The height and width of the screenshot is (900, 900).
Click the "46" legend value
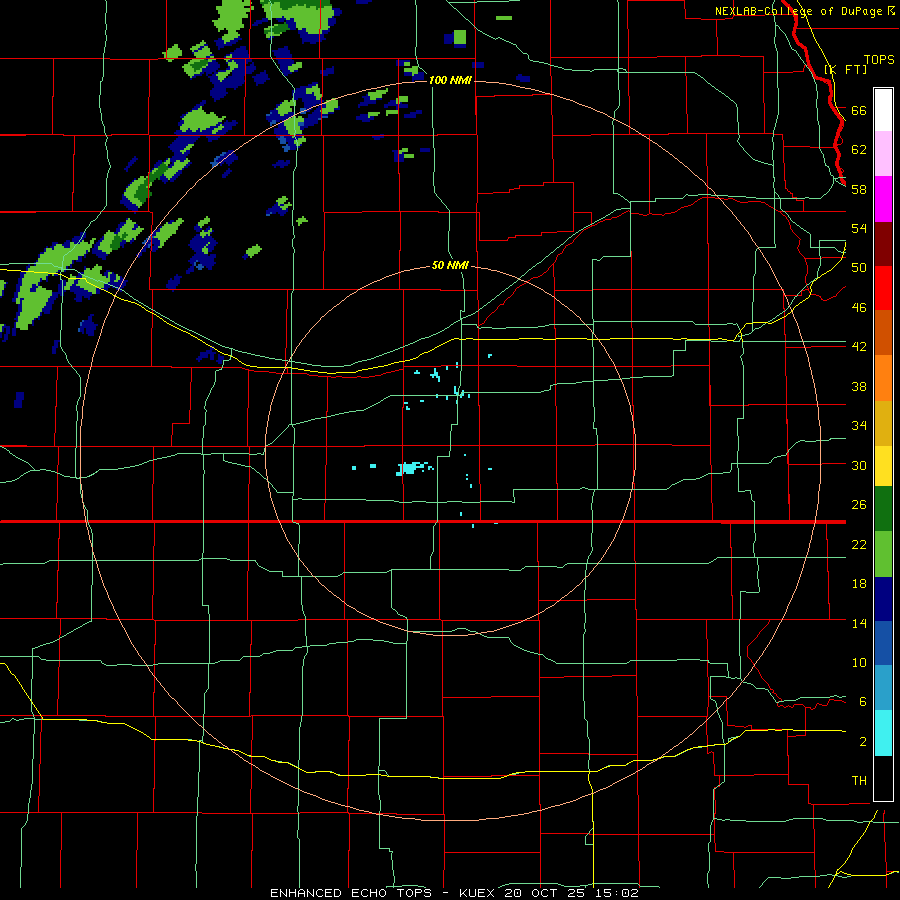click(x=859, y=308)
